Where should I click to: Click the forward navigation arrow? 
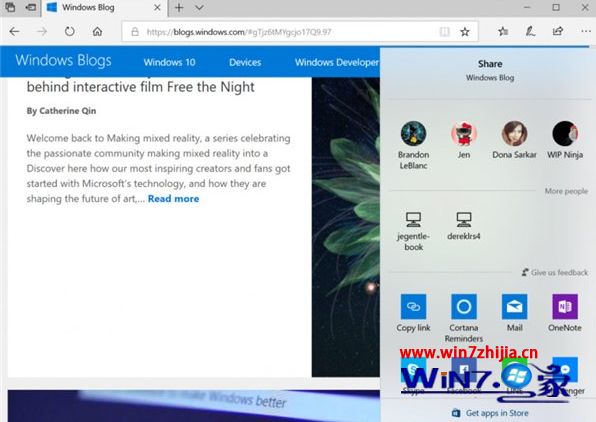(42, 32)
